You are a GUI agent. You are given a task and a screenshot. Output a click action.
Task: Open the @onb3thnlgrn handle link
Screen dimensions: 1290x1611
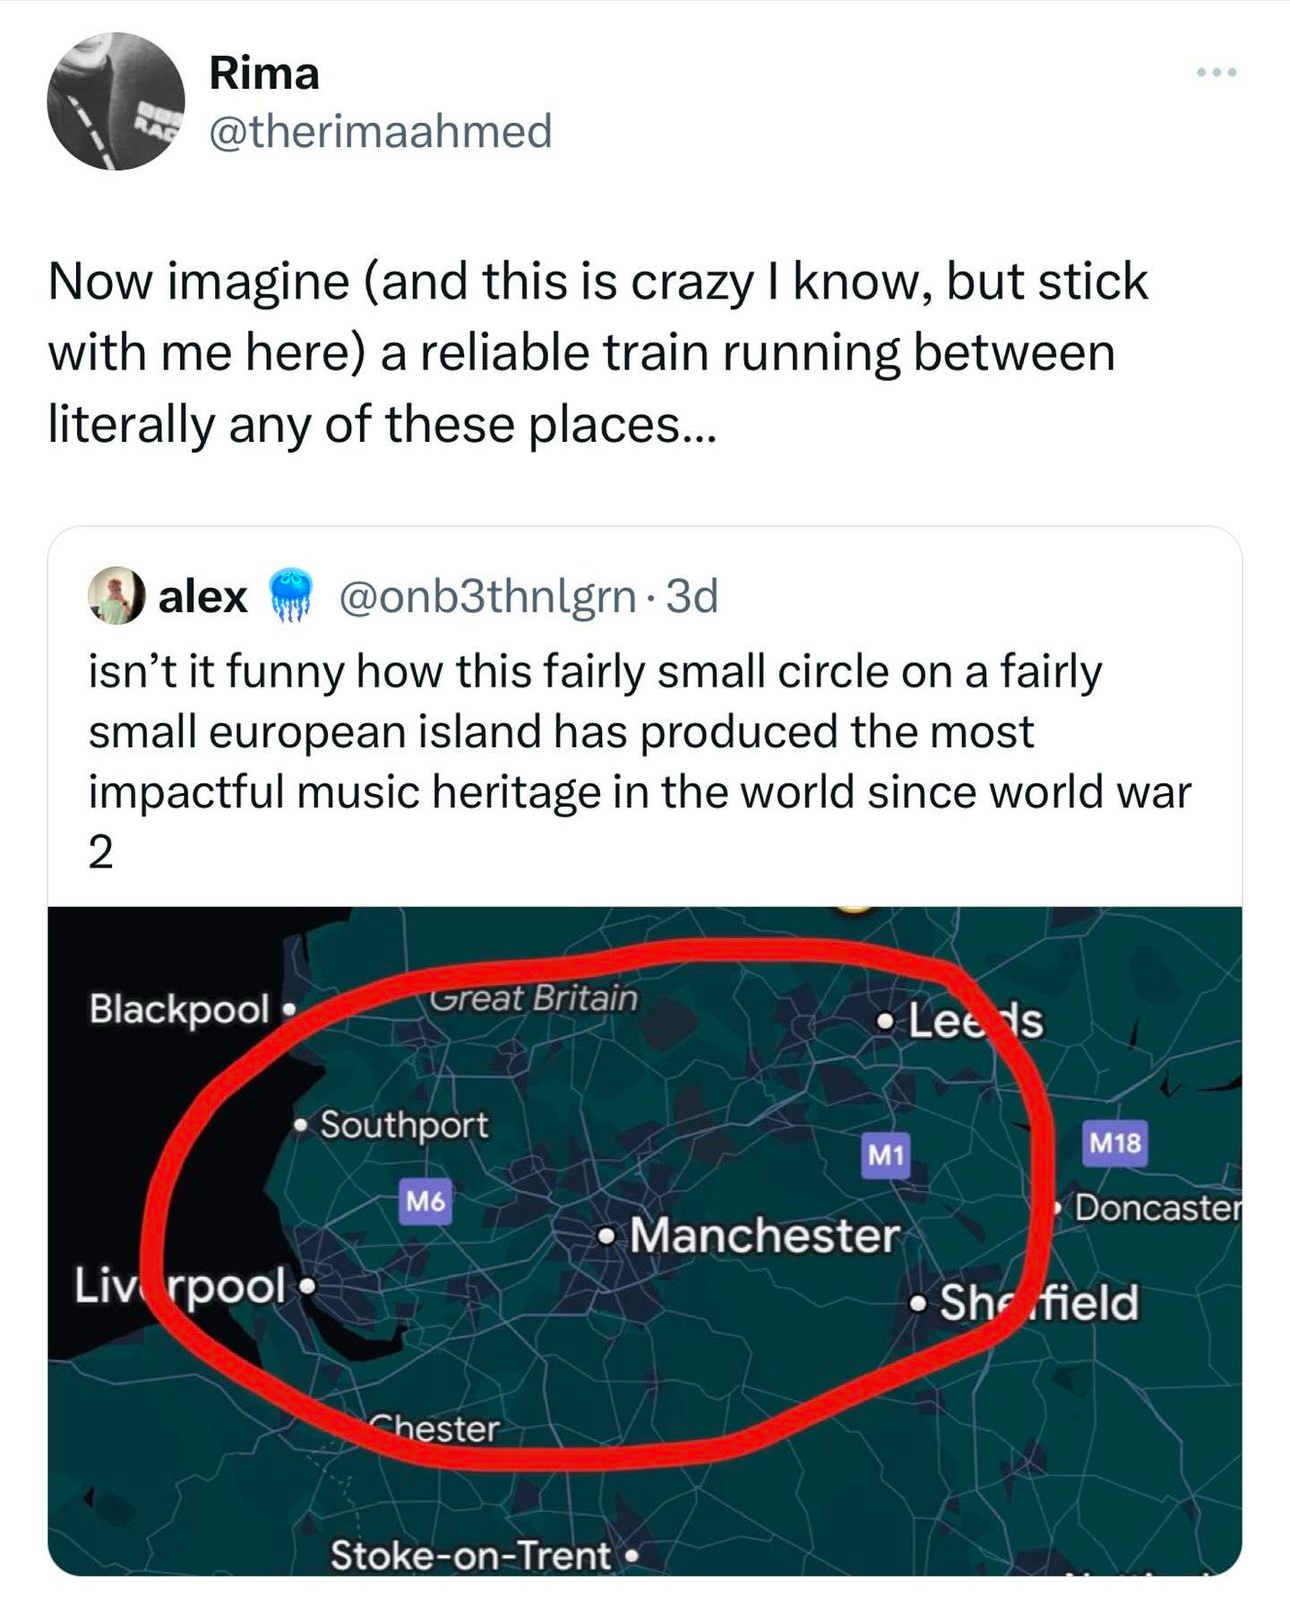pyautogui.click(x=487, y=597)
